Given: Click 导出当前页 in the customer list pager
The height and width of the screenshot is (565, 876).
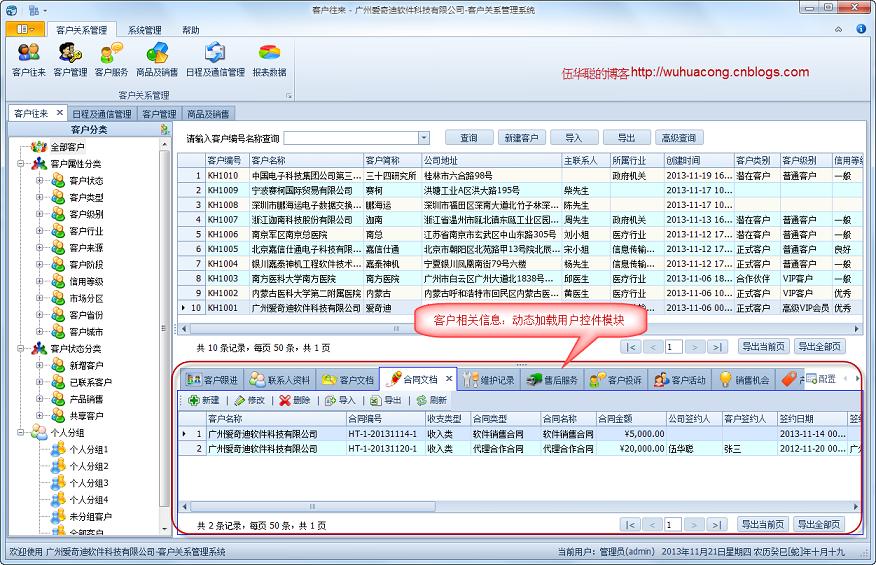Looking at the screenshot, I should (x=763, y=346).
